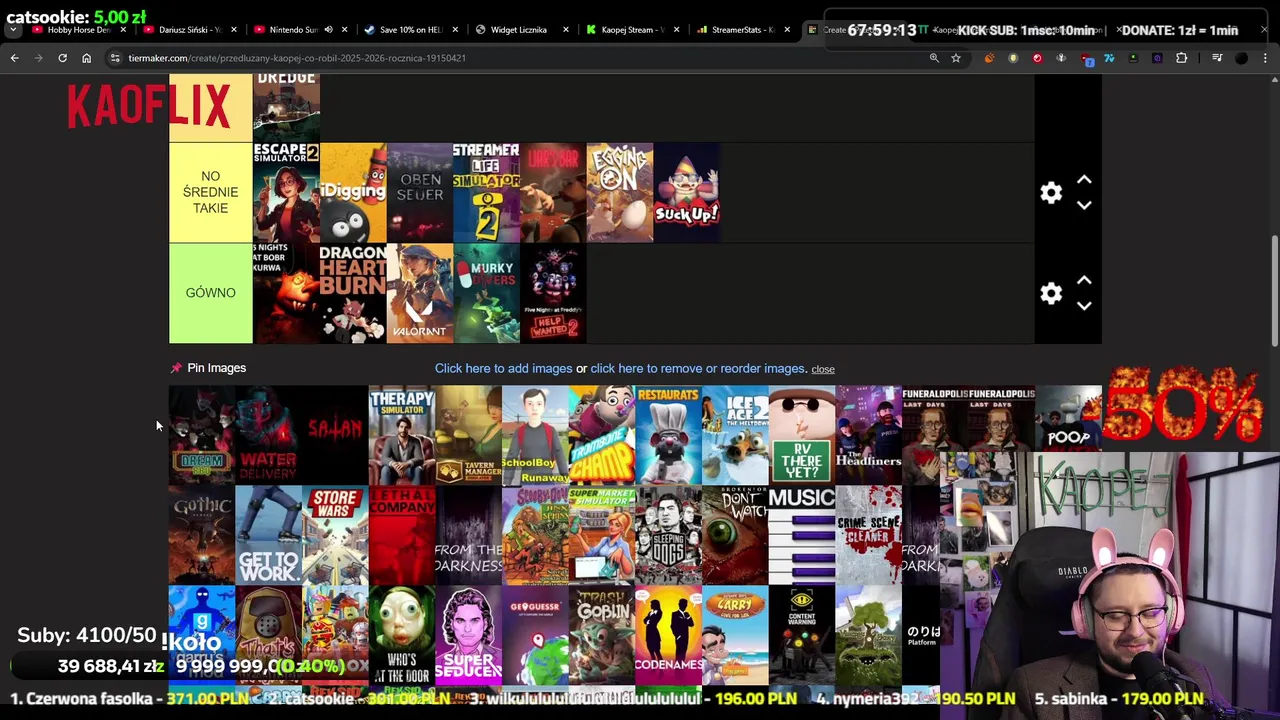Click the GÓWNO tier label
1280x720 pixels.
210,293
